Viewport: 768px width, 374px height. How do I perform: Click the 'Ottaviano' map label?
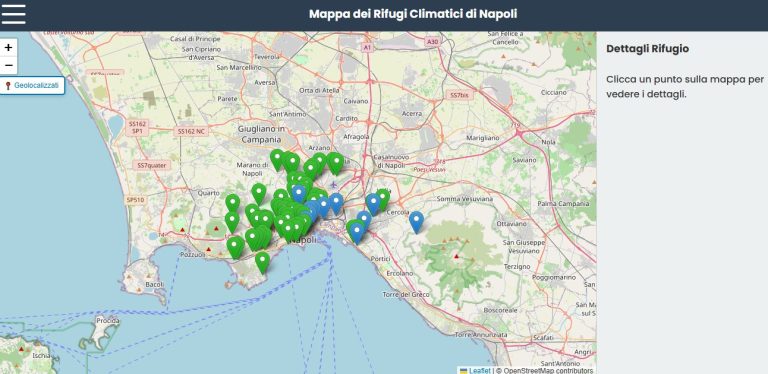tap(511, 223)
